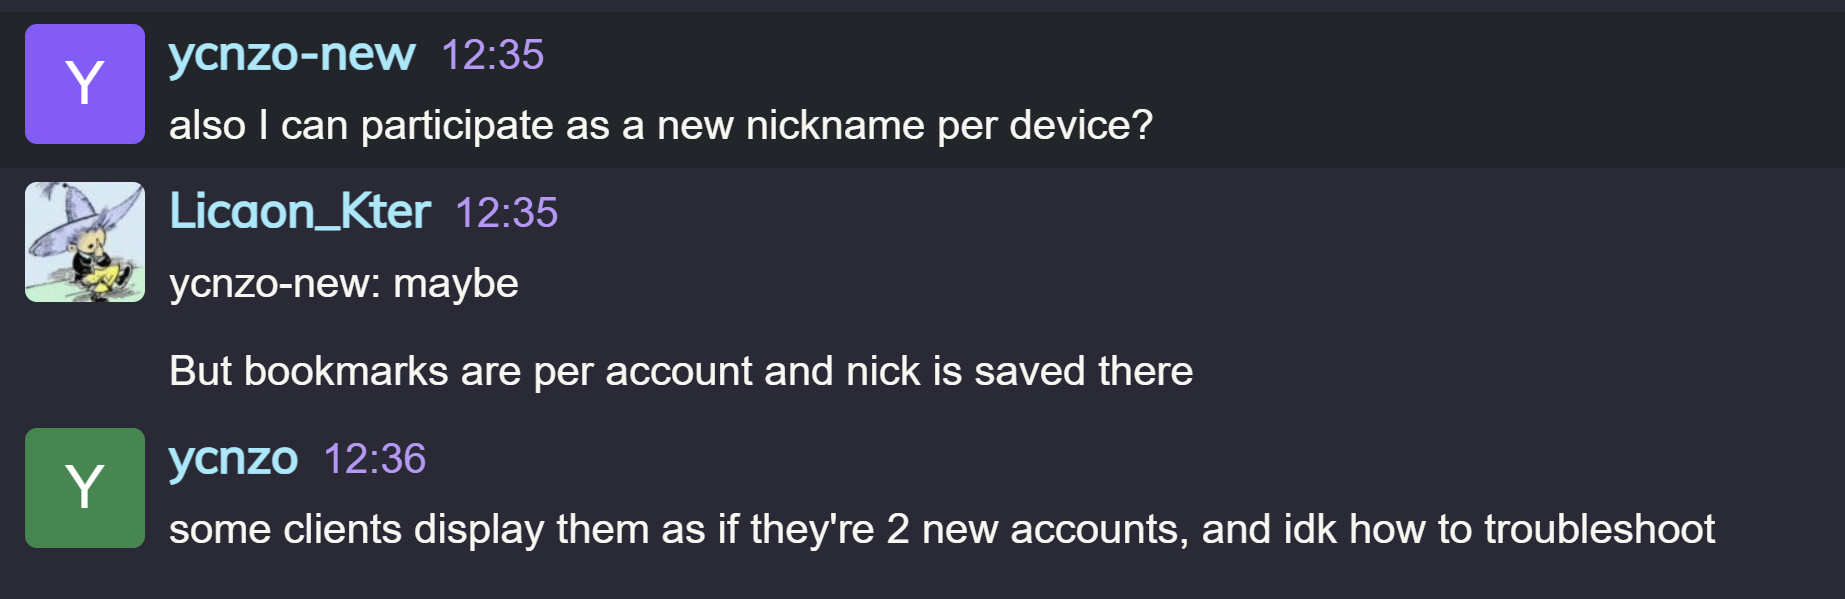This screenshot has height=599, width=1845.
Task: Open the 12:36 timestamp beside ycnzo
Action: tap(374, 459)
